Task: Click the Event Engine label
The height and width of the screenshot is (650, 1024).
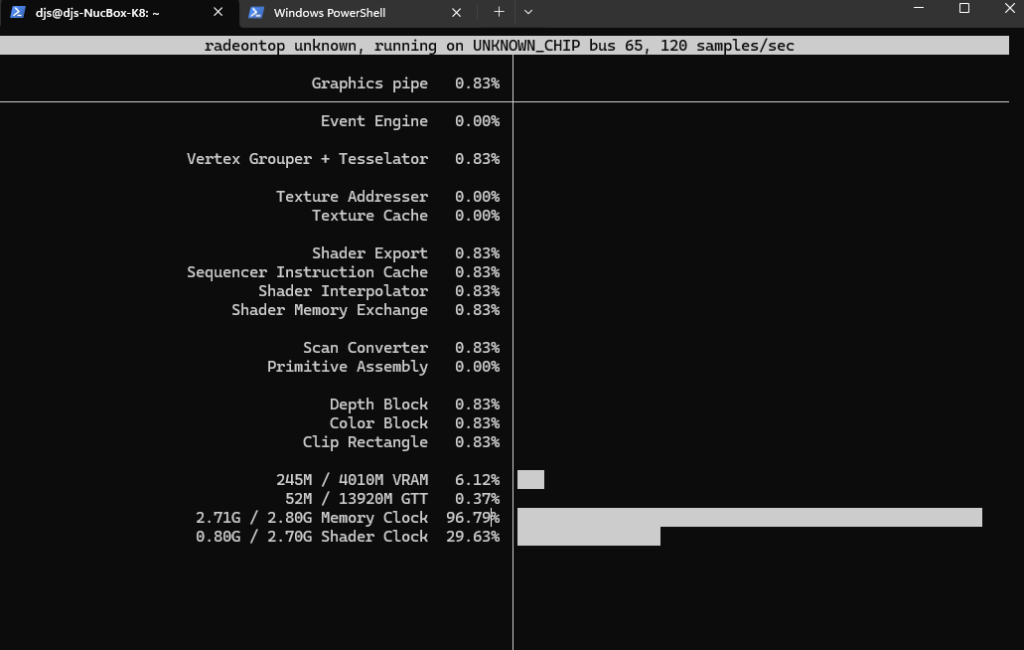Action: [373, 121]
